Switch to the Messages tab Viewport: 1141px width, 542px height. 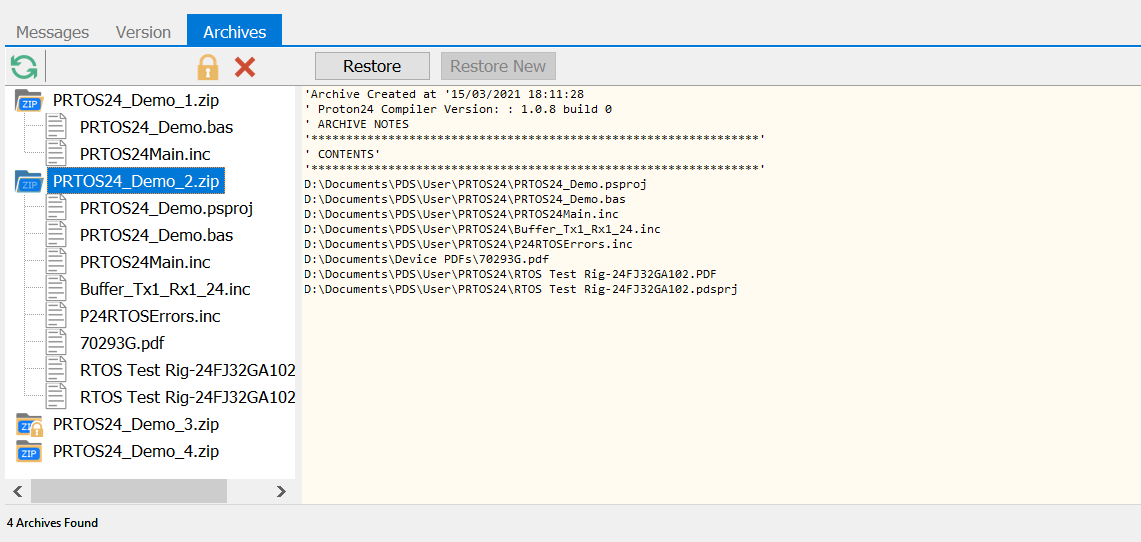[x=53, y=32]
